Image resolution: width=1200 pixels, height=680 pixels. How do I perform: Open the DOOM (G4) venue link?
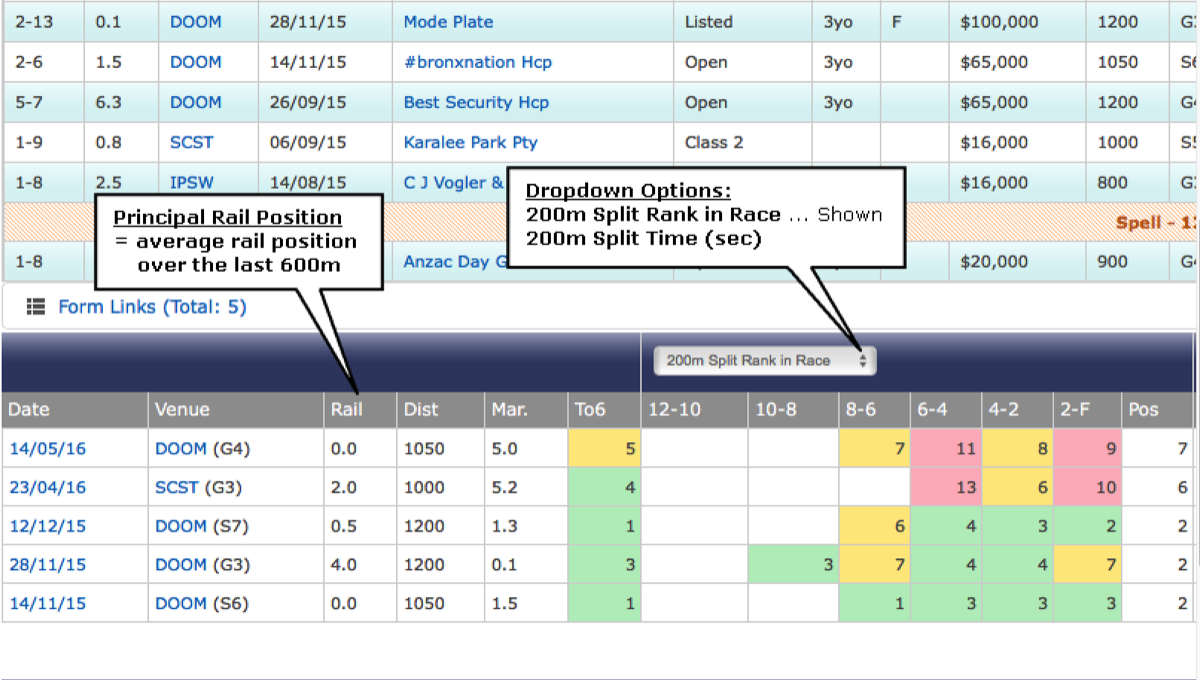181,449
